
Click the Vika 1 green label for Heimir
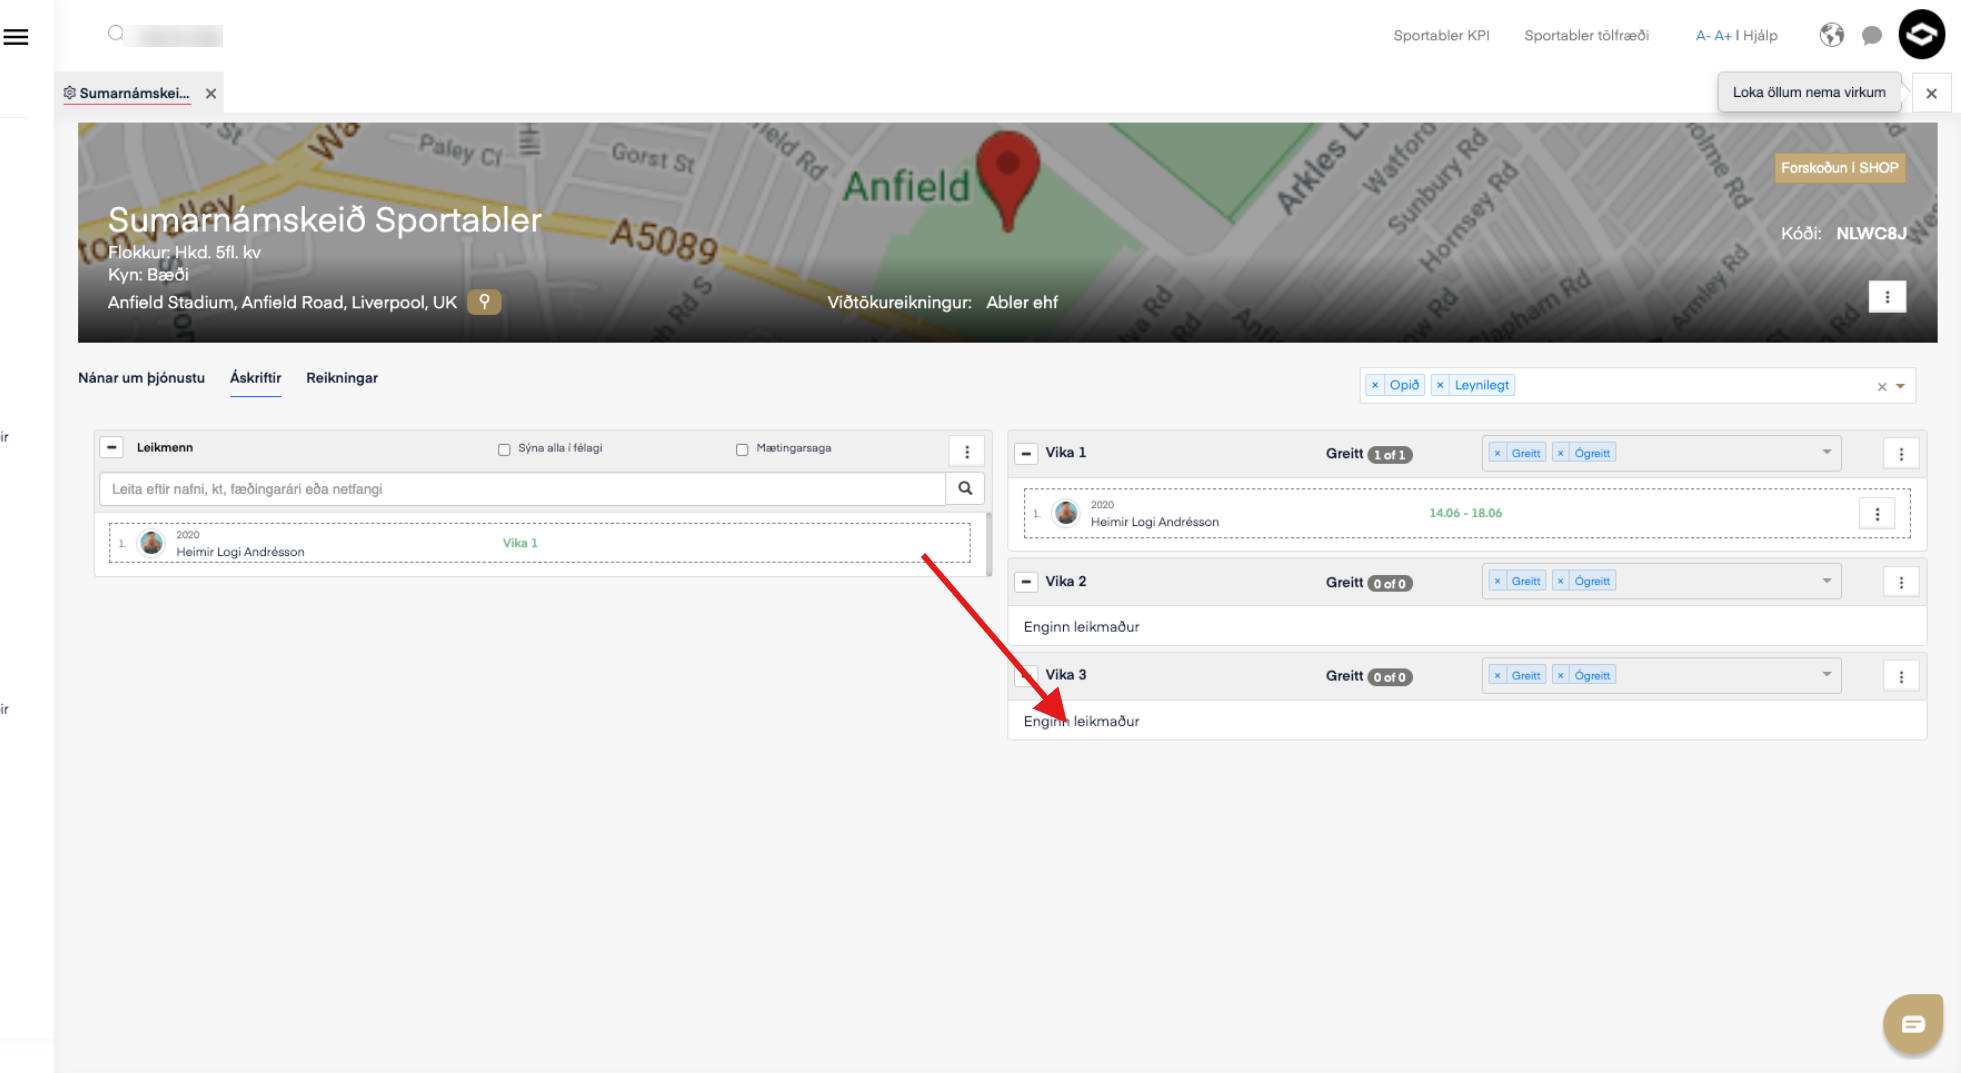pyautogui.click(x=520, y=543)
